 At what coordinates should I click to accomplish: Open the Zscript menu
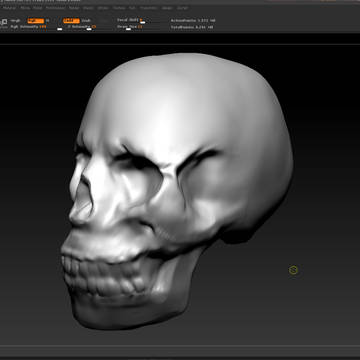(x=182, y=7)
